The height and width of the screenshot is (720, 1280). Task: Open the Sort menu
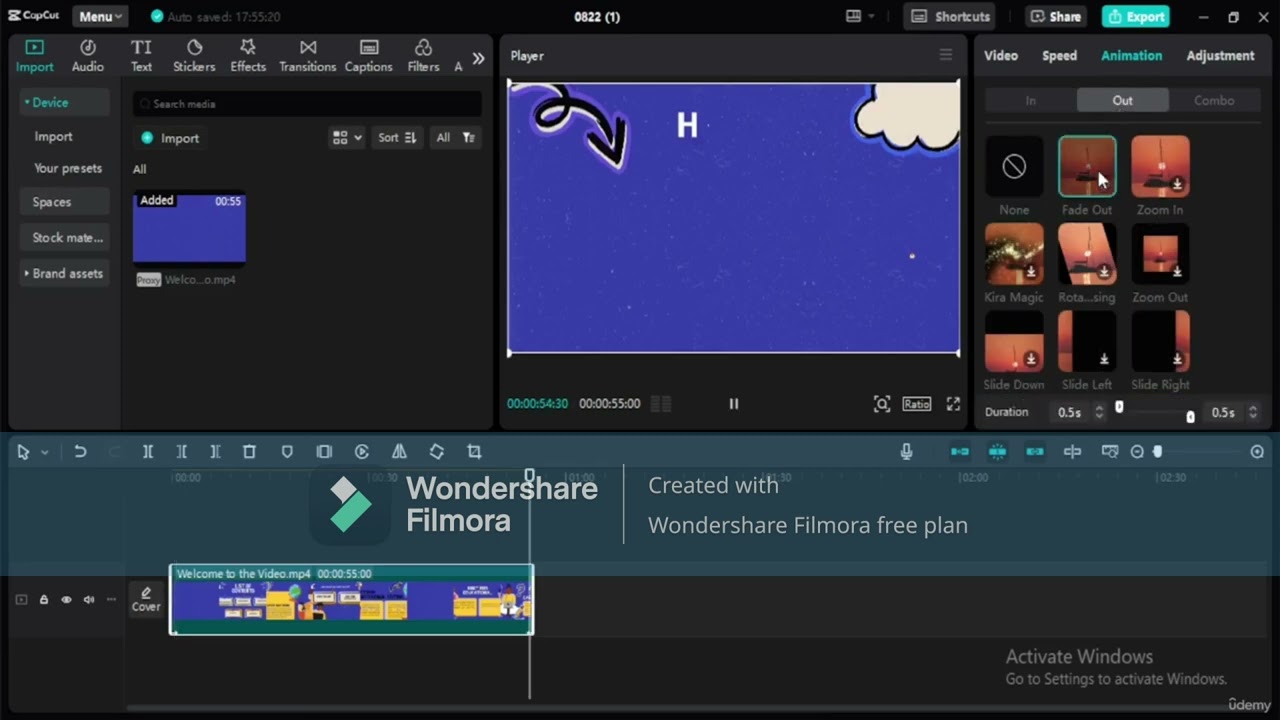(397, 138)
